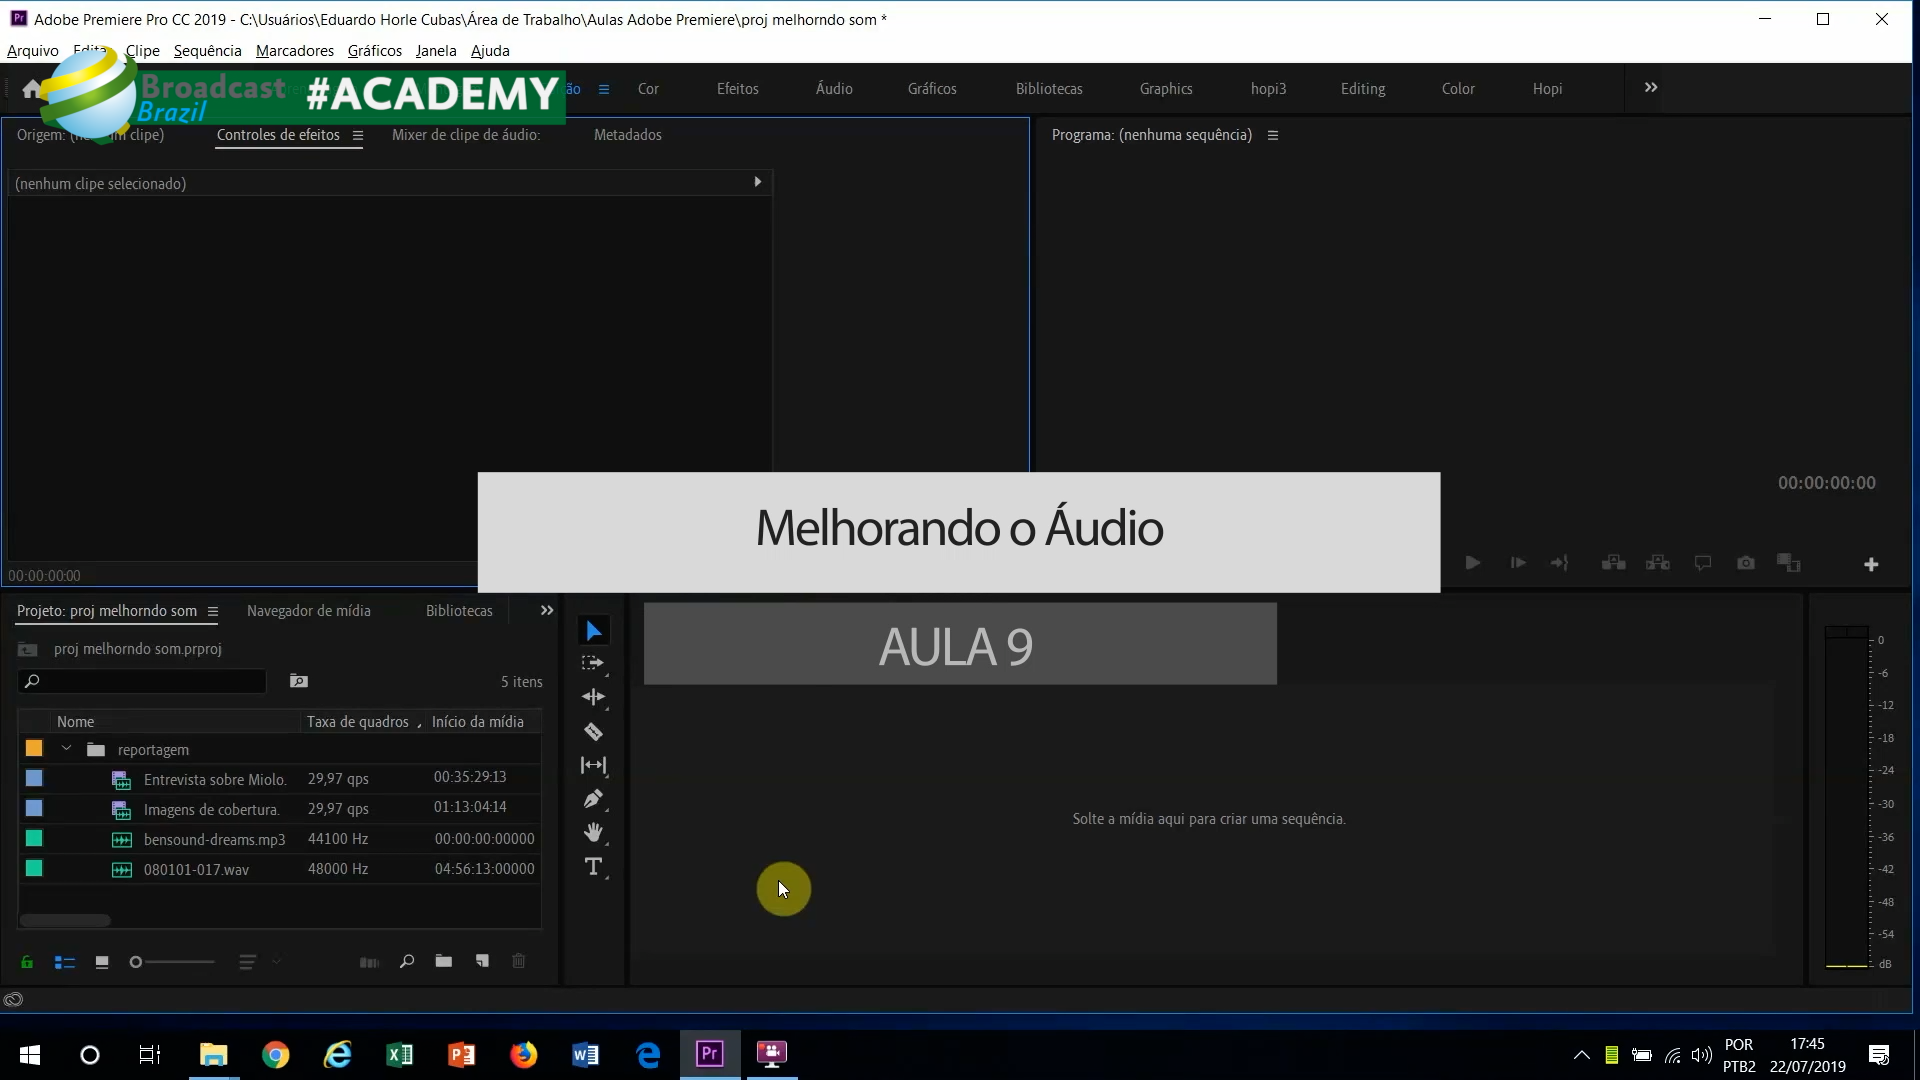Switch Project panel to icon view
This screenshot has width=1920, height=1080.
[102, 962]
